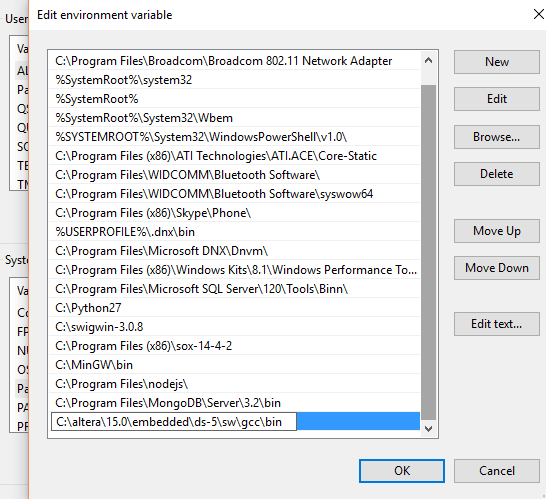Close the dialog with the X

538,14
